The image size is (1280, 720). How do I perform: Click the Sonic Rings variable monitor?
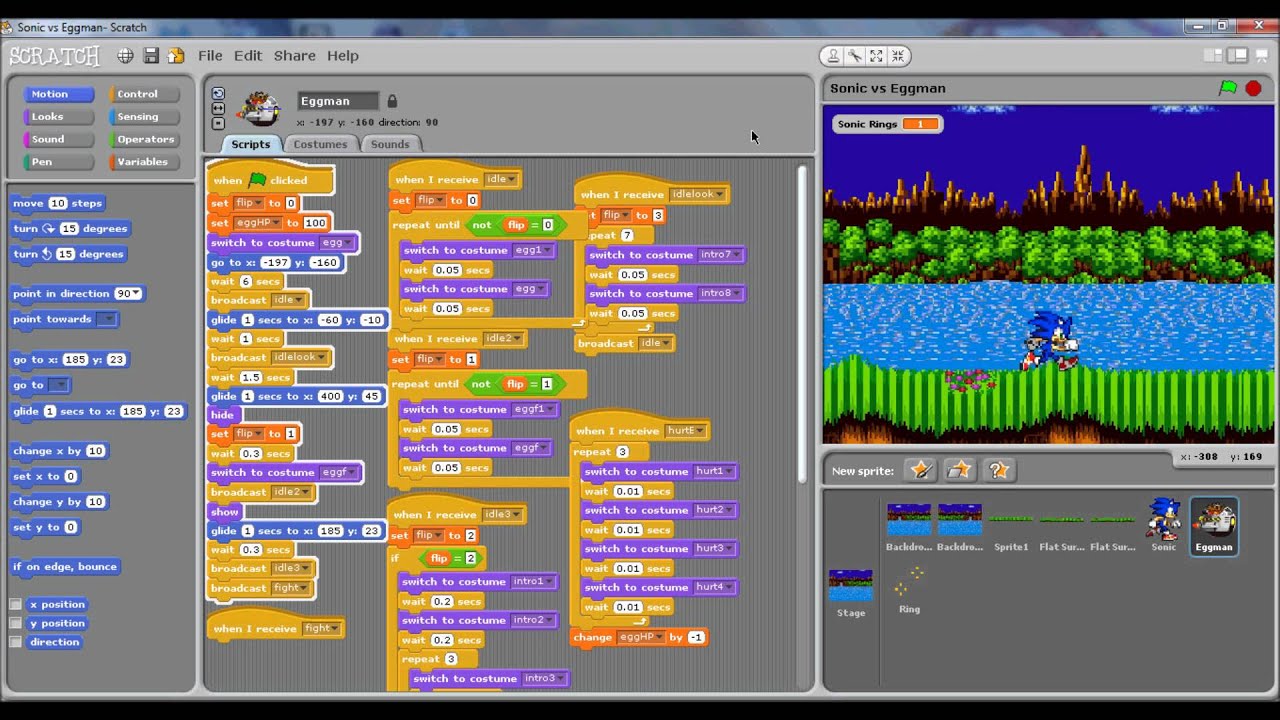tap(887, 124)
